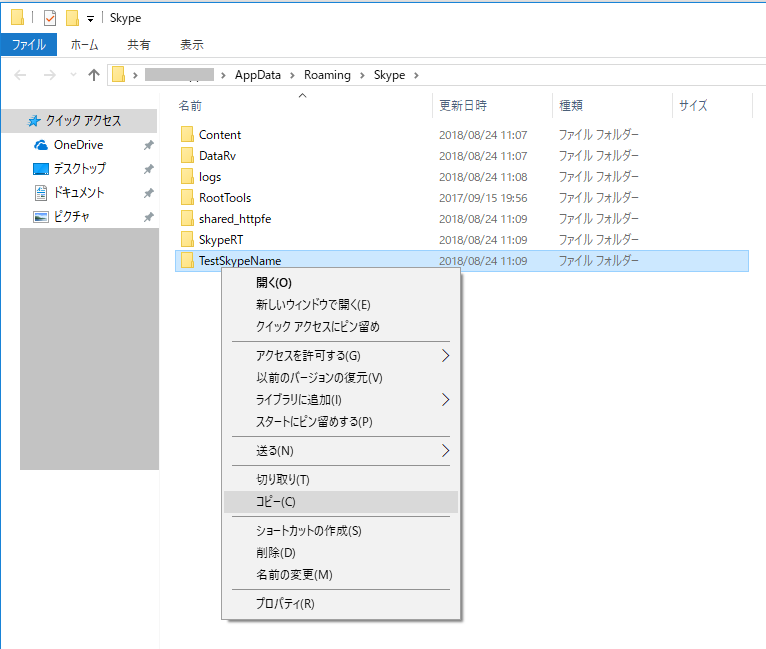
Task: Click the logs folder icon
Action: click(187, 176)
